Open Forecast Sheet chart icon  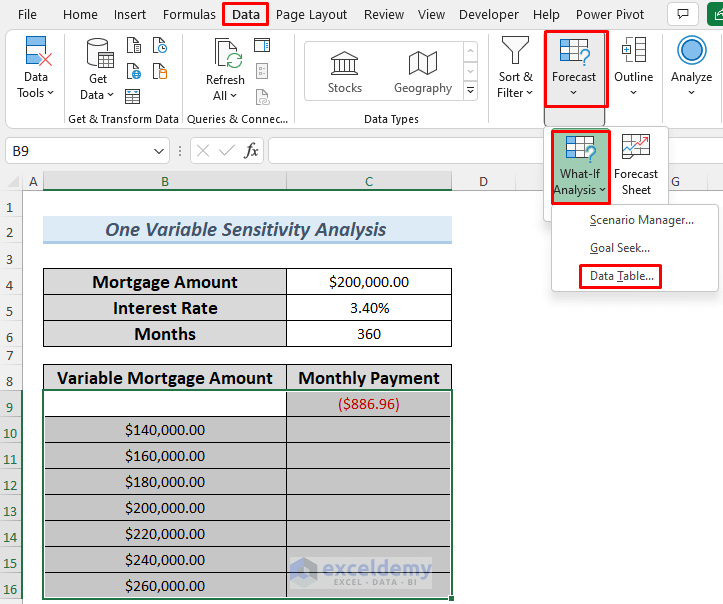pyautogui.click(x=636, y=147)
